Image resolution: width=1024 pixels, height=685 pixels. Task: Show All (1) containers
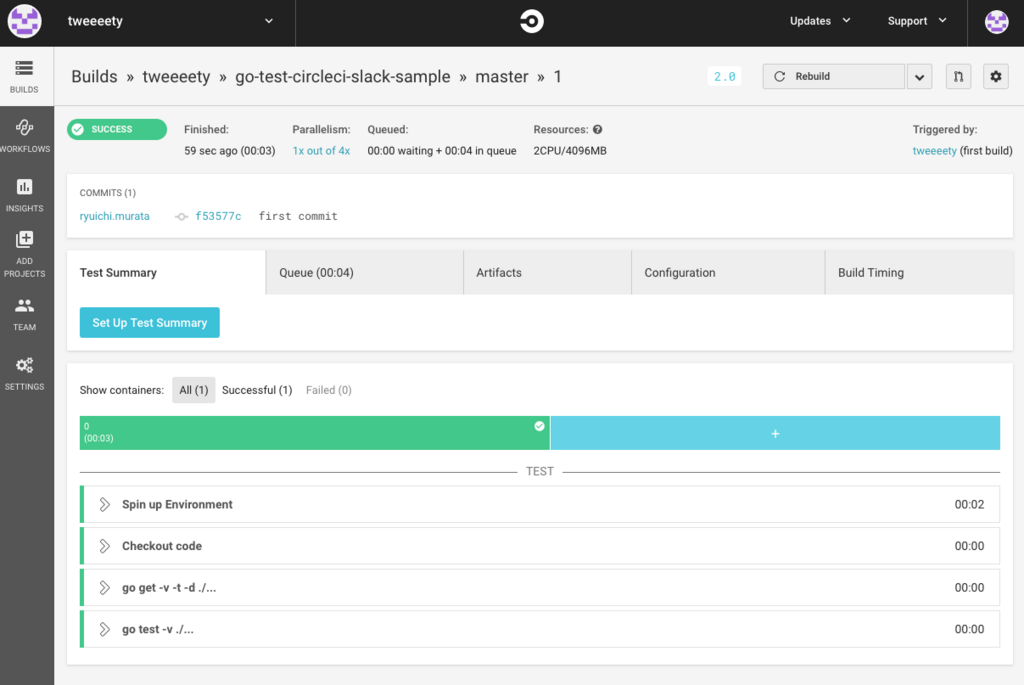194,390
